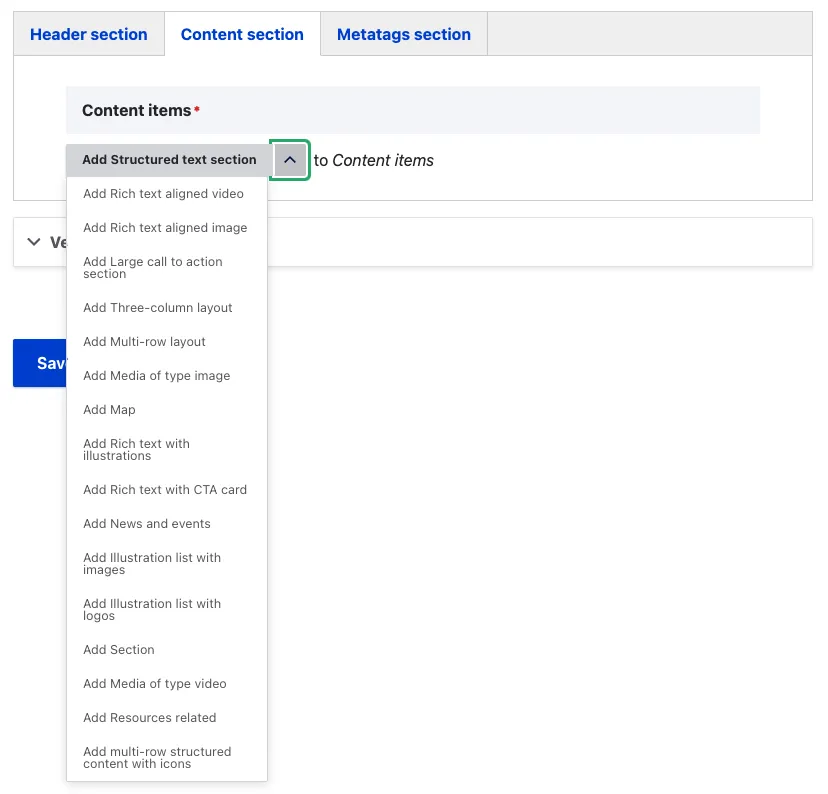Screen dimensions: 828x794
Task: Click Add News and events
Action: click(147, 524)
